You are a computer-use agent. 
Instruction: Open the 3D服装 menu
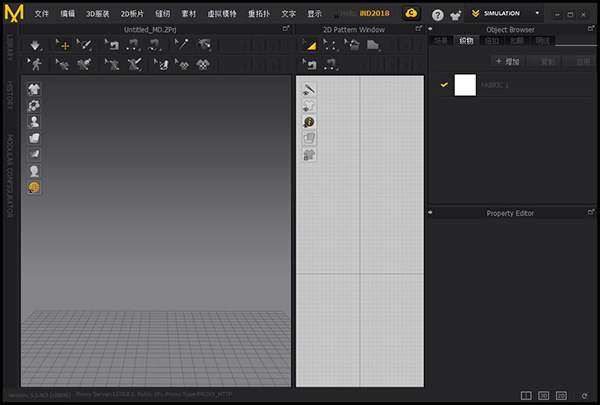click(x=98, y=14)
